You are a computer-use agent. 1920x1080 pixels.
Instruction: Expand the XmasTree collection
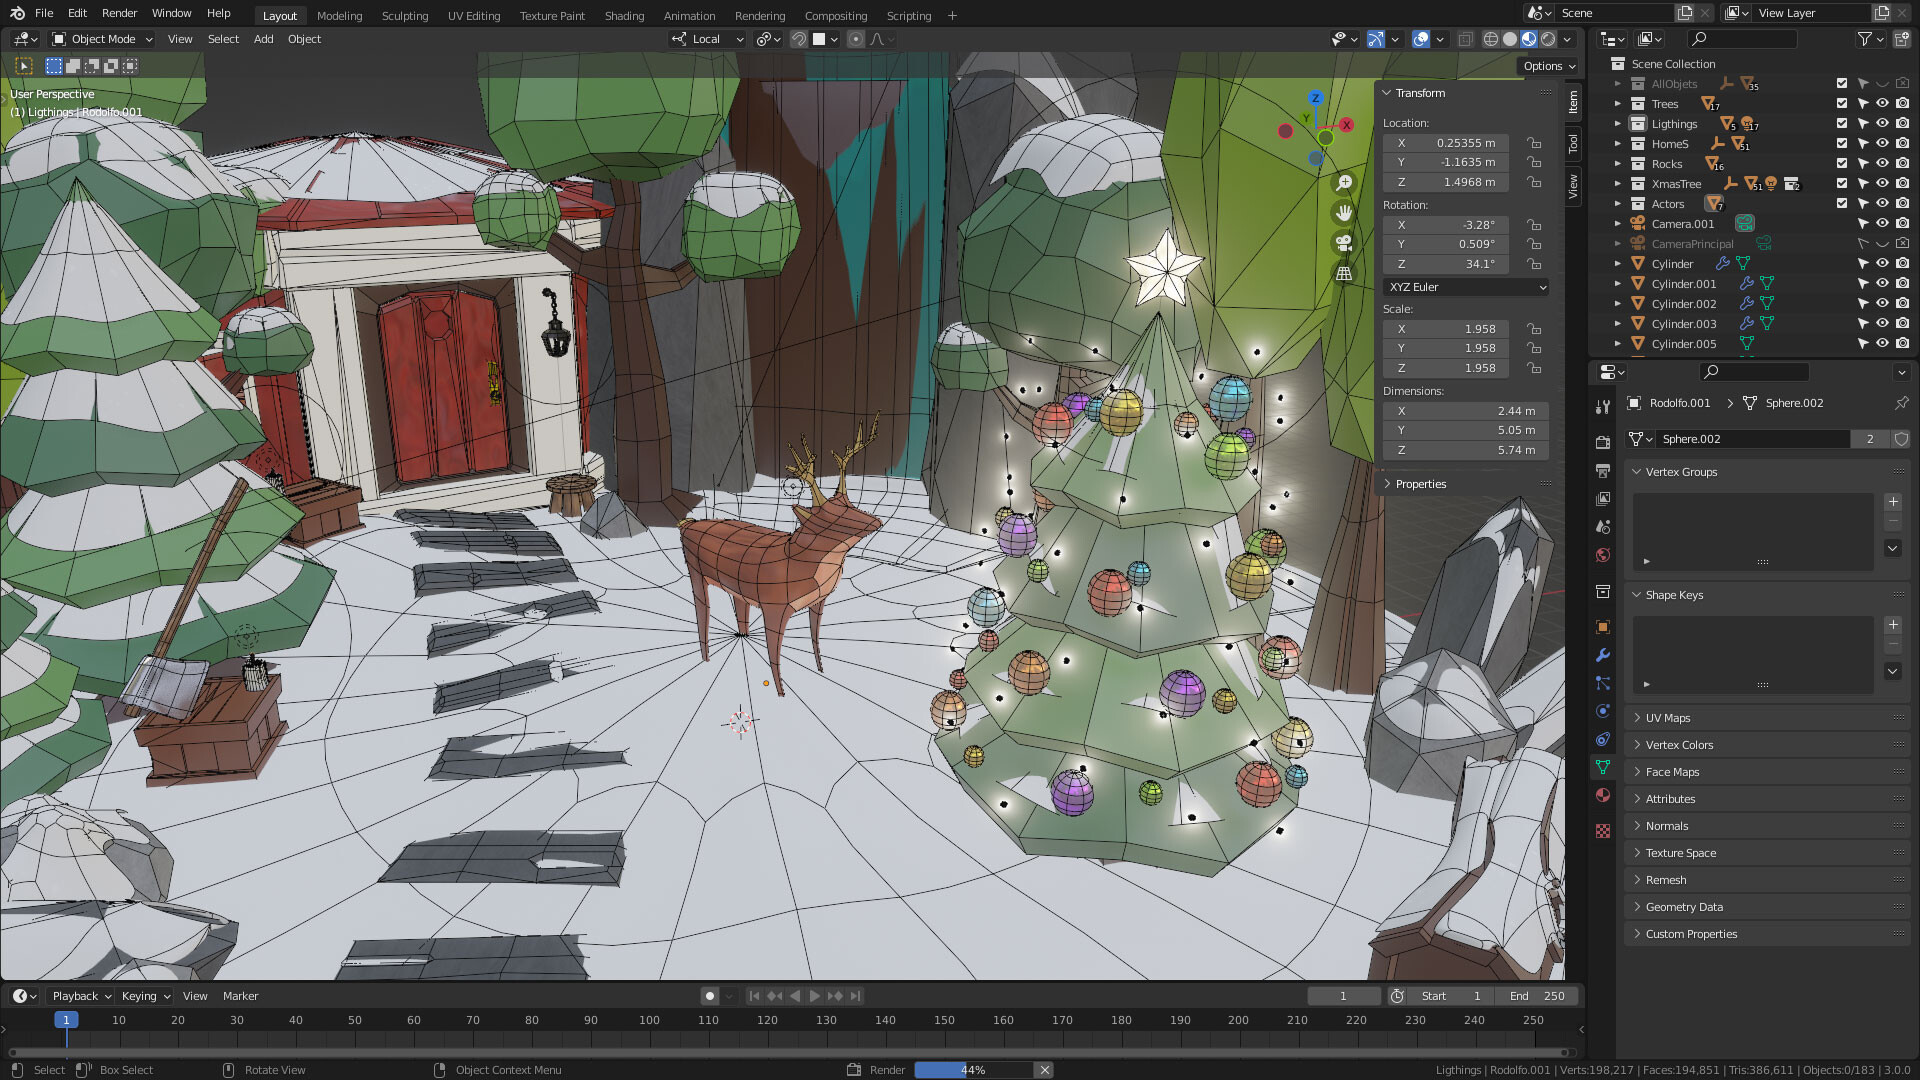tap(1617, 184)
